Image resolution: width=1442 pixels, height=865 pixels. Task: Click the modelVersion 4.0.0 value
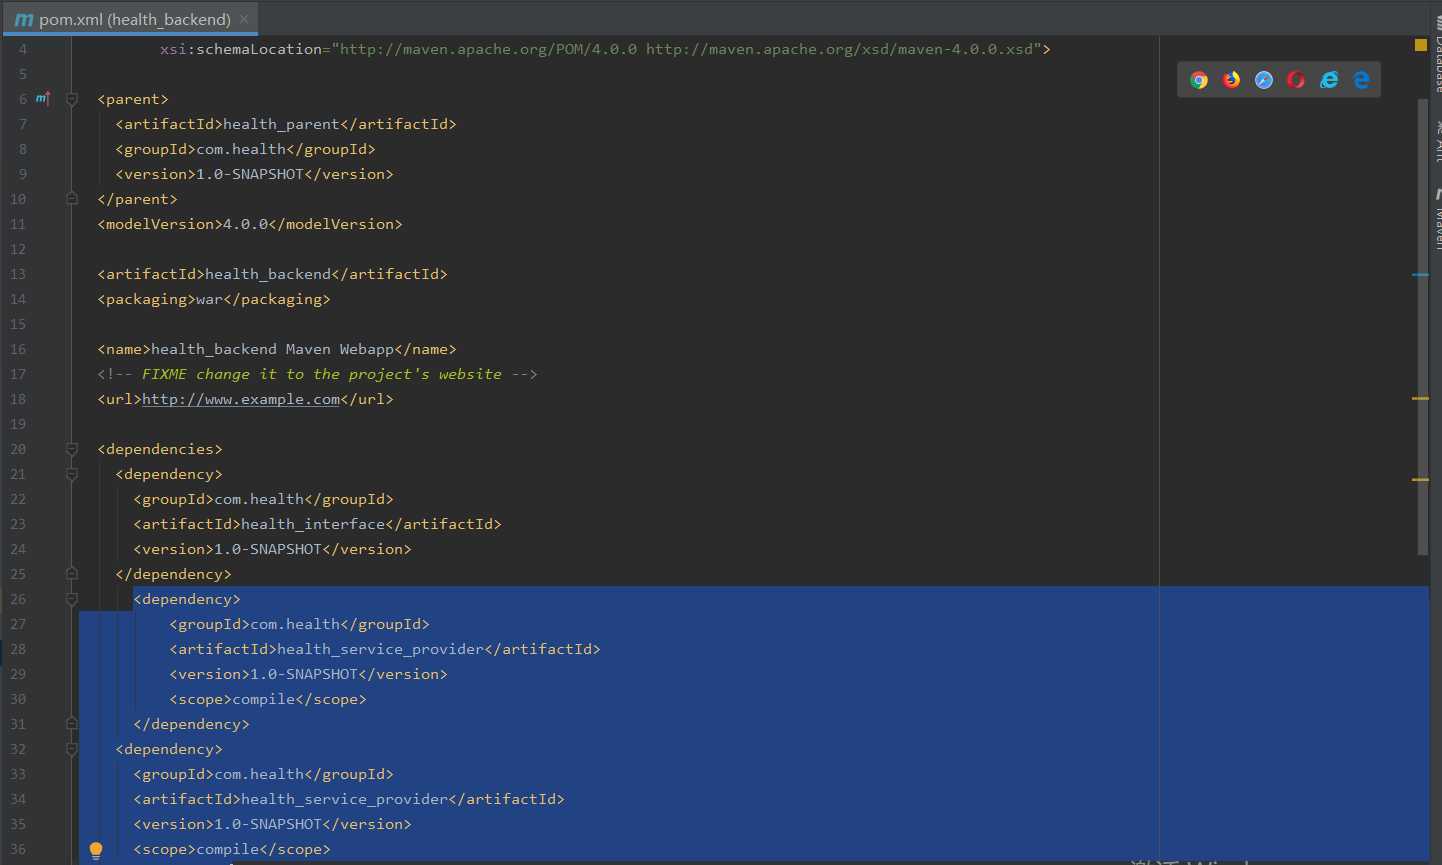[x=245, y=224]
